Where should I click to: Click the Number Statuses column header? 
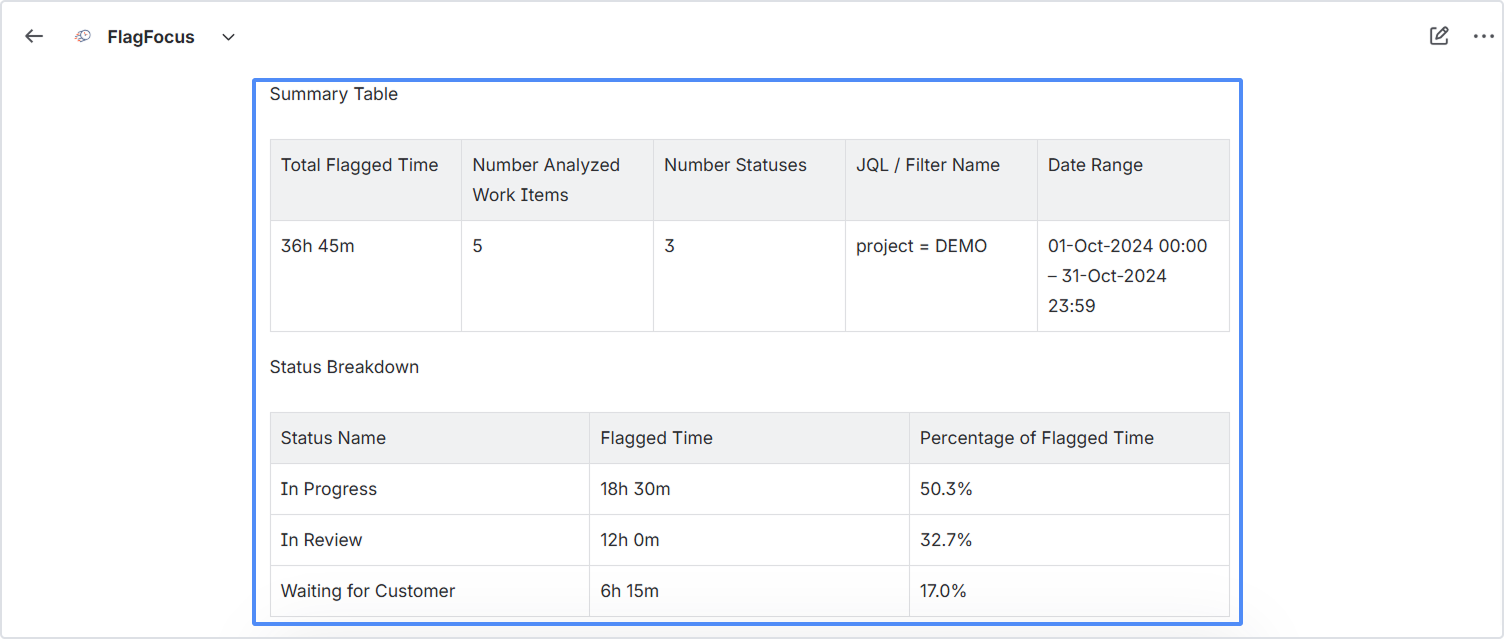coord(749,180)
